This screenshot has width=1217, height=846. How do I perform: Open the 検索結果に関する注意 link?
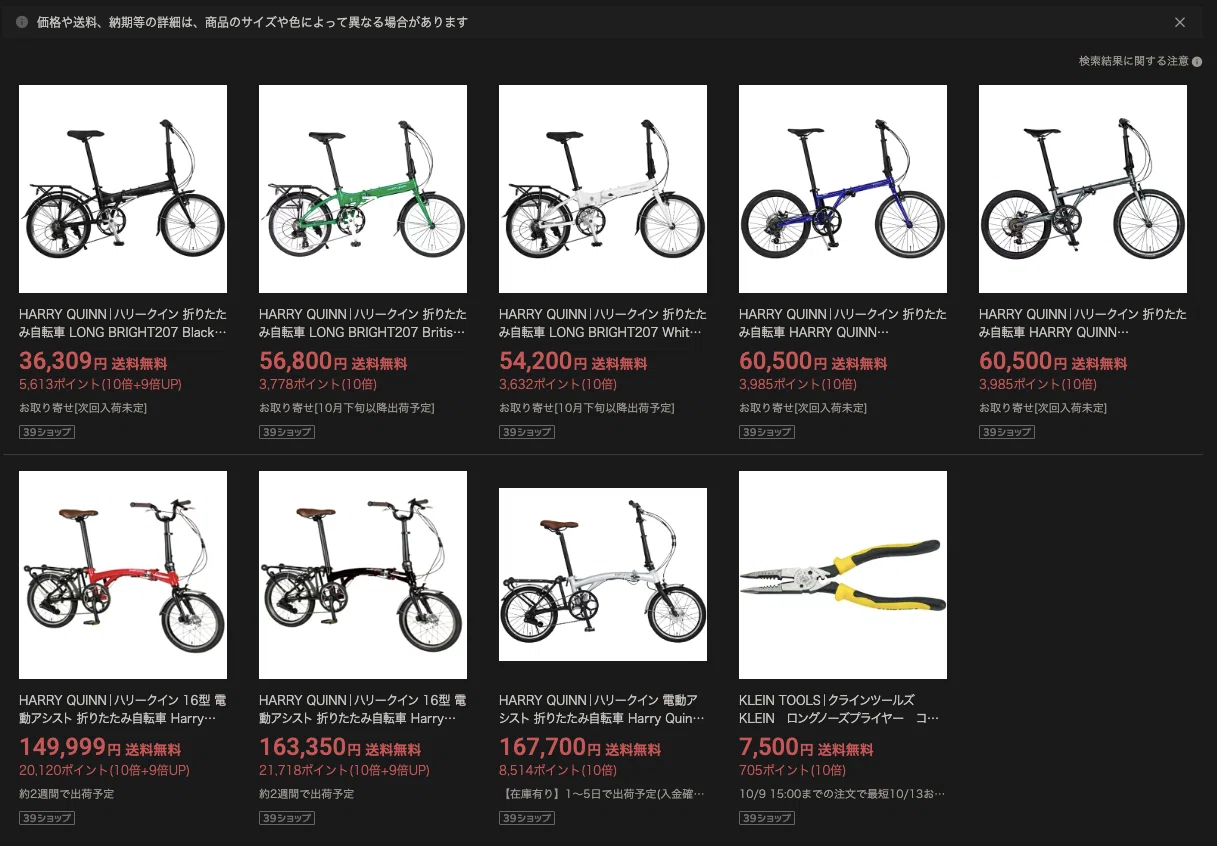pyautogui.click(x=1134, y=62)
